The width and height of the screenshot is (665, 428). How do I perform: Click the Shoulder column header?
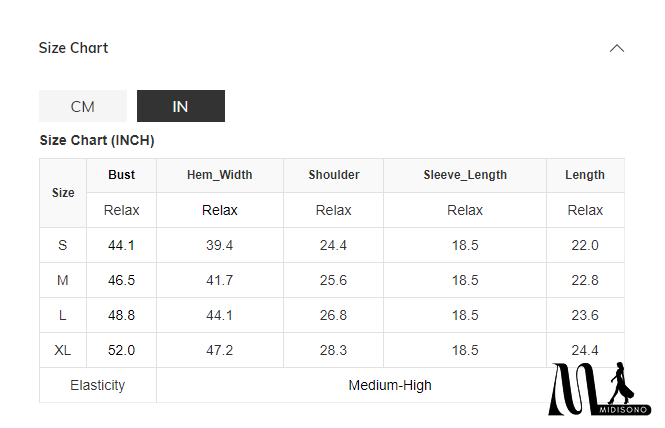click(334, 175)
